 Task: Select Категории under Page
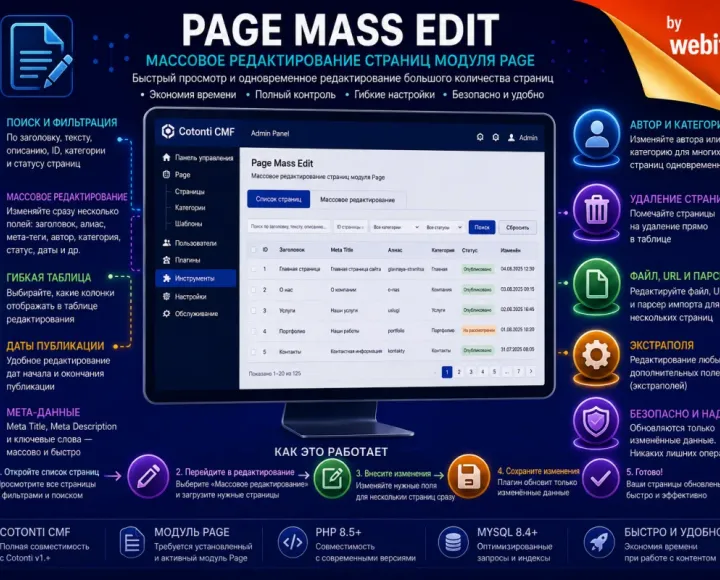190,208
